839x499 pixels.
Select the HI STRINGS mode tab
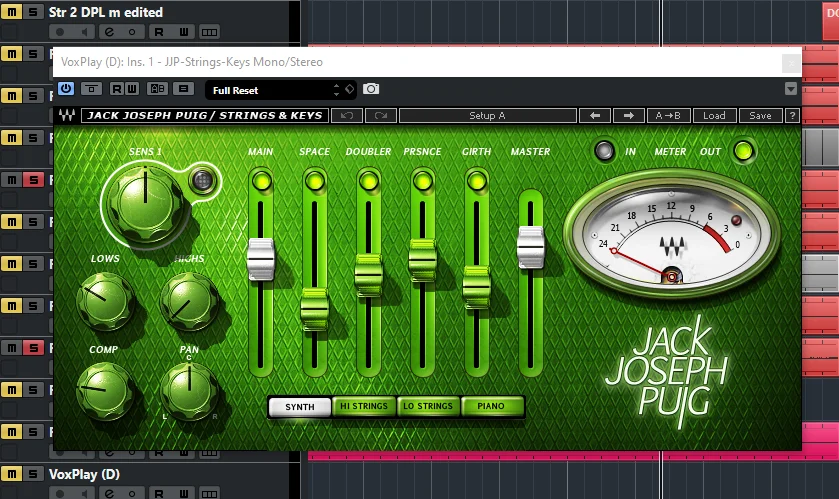click(x=364, y=406)
